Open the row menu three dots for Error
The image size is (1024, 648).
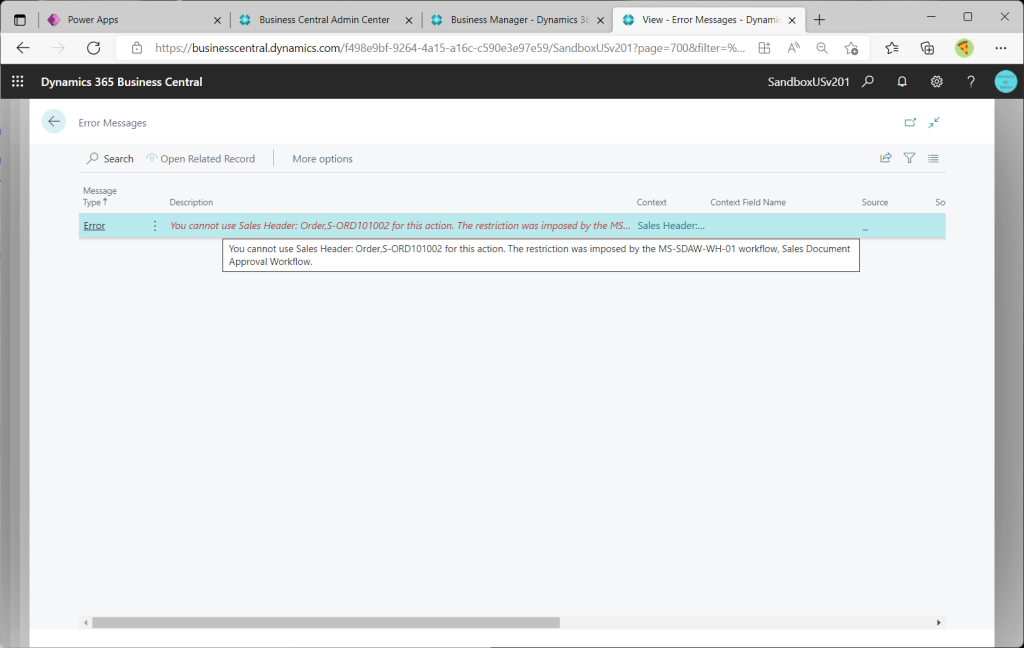coord(155,225)
